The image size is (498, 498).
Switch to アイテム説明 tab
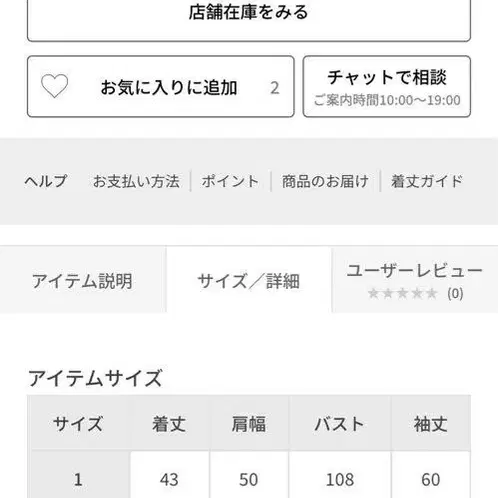pos(83,280)
